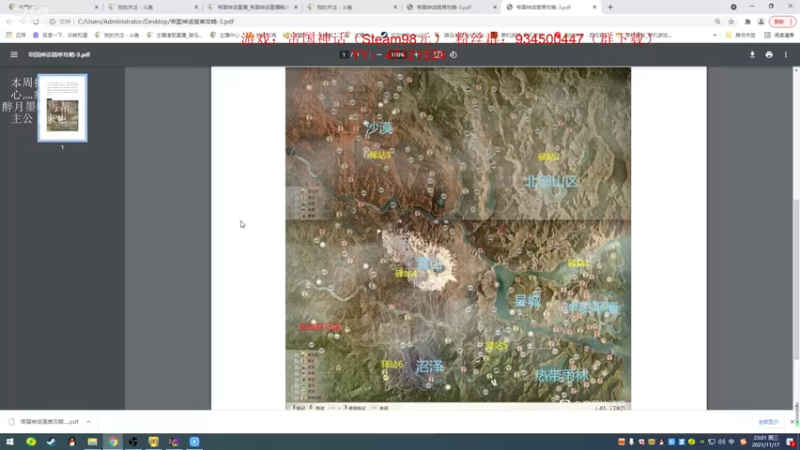Open the blue circle taskbar app icon

(x=194, y=442)
